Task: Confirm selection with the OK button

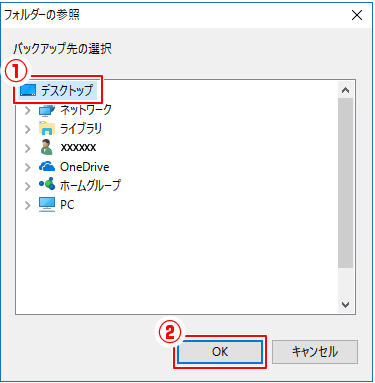Action: tap(220, 352)
